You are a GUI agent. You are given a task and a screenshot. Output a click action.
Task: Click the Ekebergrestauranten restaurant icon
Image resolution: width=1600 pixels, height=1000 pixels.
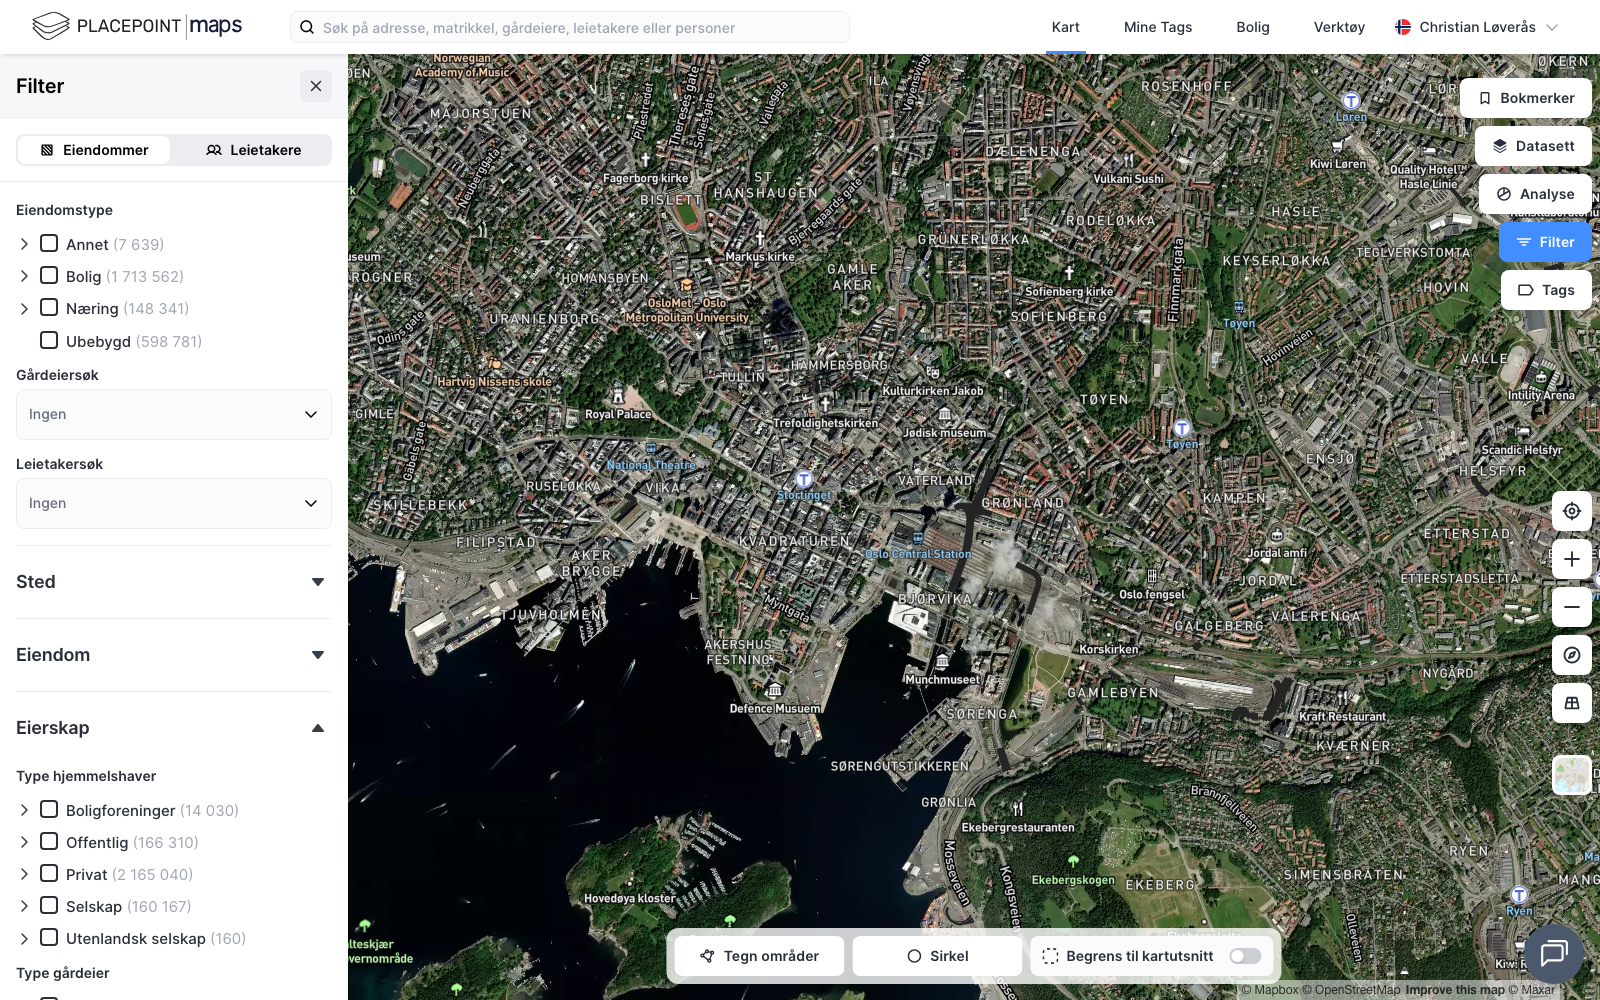[x=1018, y=810]
